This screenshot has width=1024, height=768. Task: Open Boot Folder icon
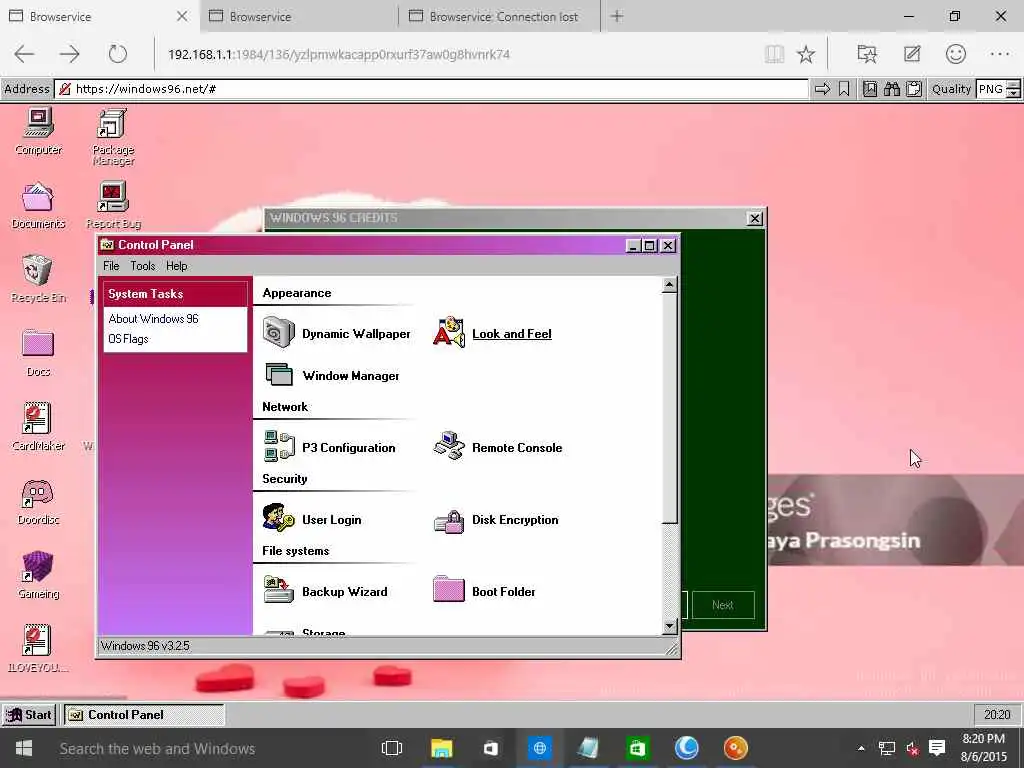pos(449,590)
